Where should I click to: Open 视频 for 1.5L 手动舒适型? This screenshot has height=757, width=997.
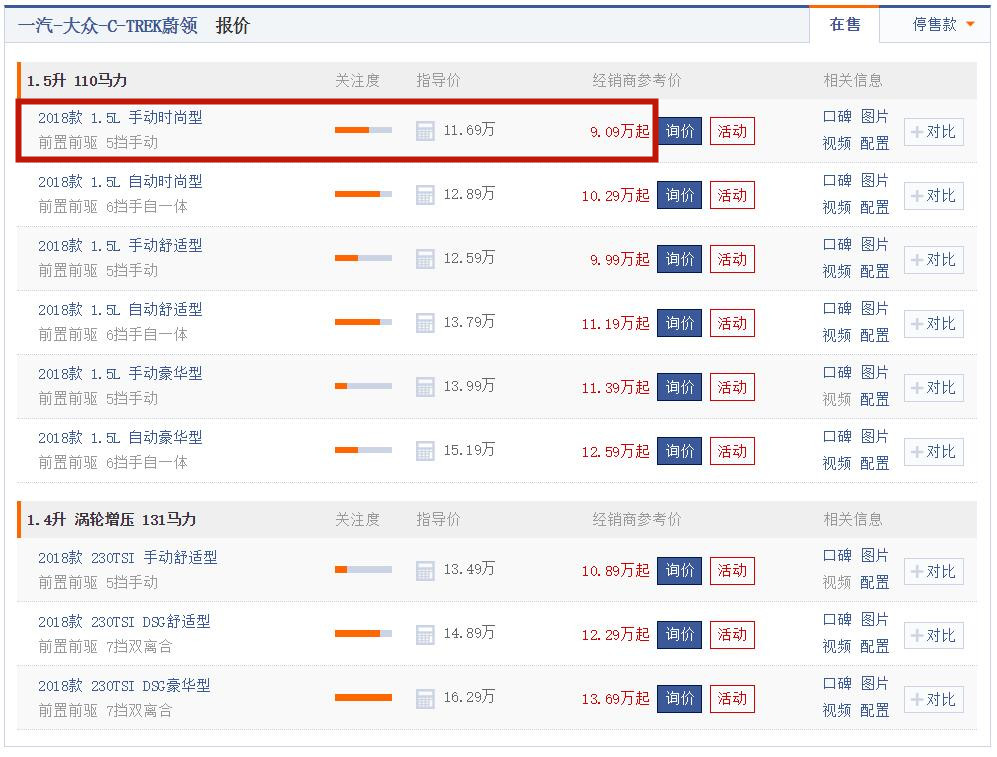pyautogui.click(x=837, y=271)
